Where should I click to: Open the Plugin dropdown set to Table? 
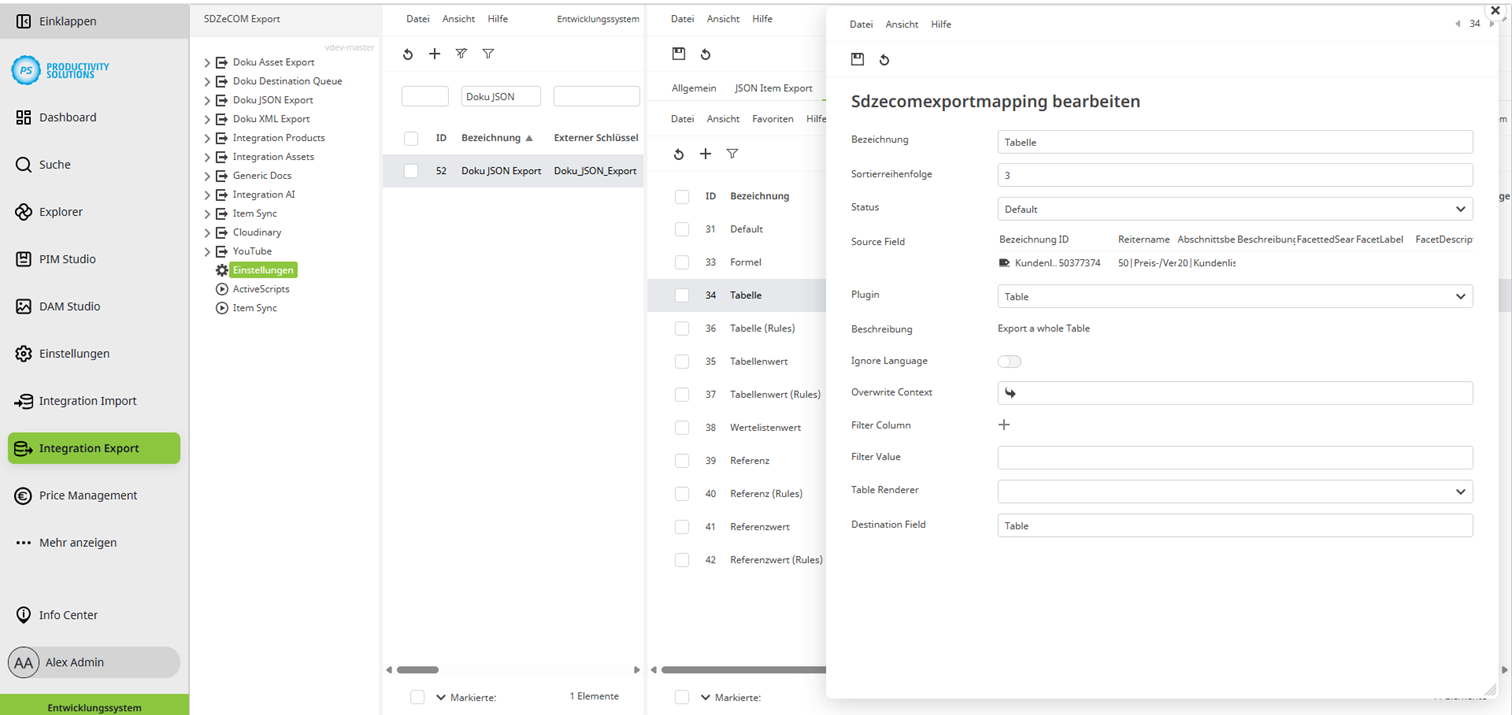[1234, 296]
